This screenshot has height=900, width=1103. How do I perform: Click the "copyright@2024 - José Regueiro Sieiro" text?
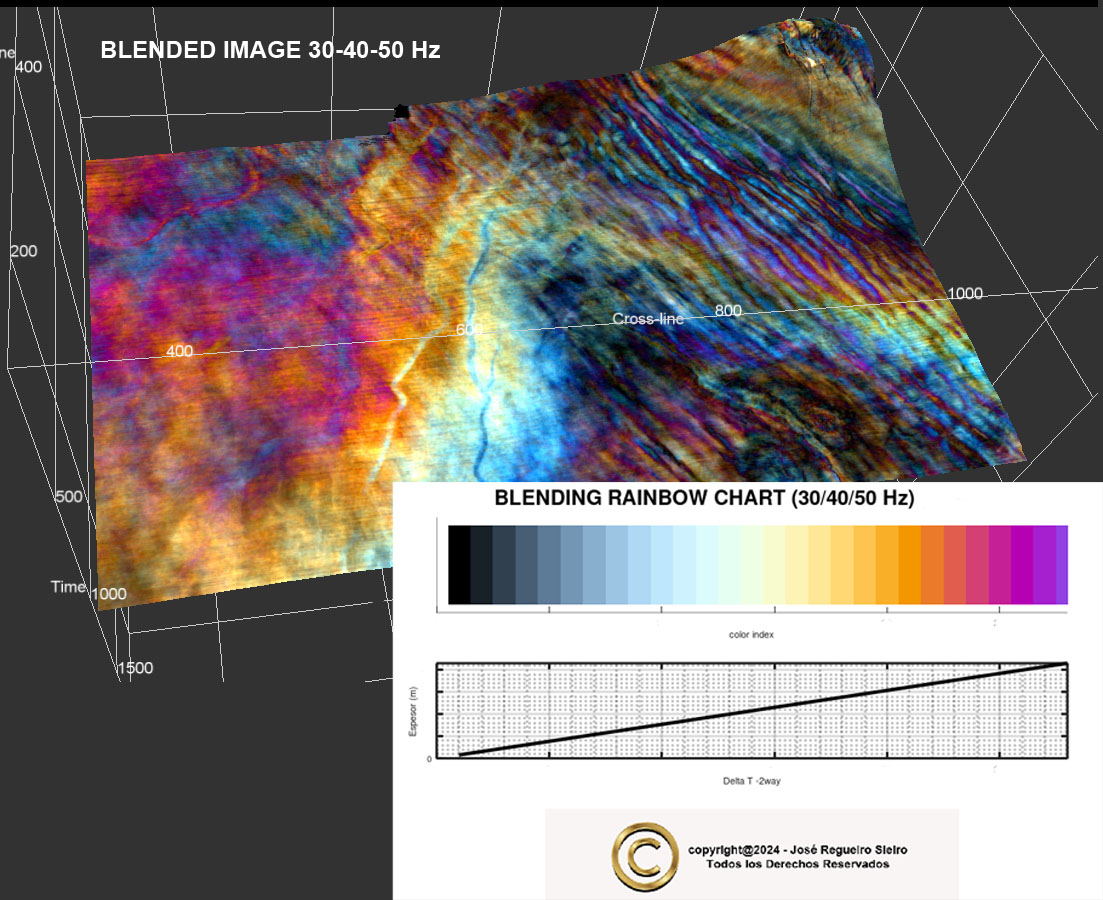(797, 850)
